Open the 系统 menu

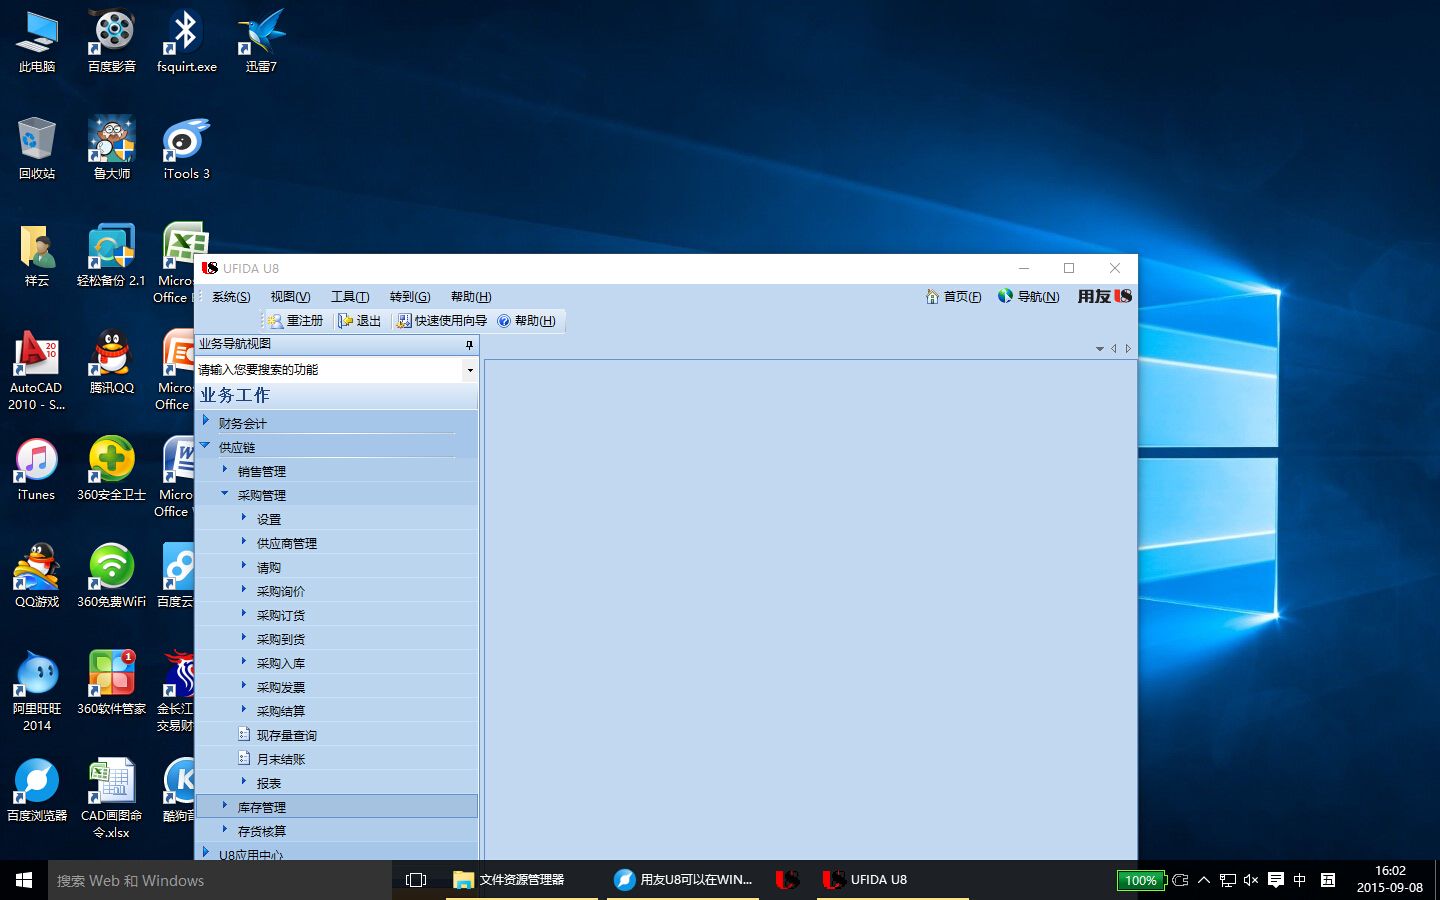230,297
